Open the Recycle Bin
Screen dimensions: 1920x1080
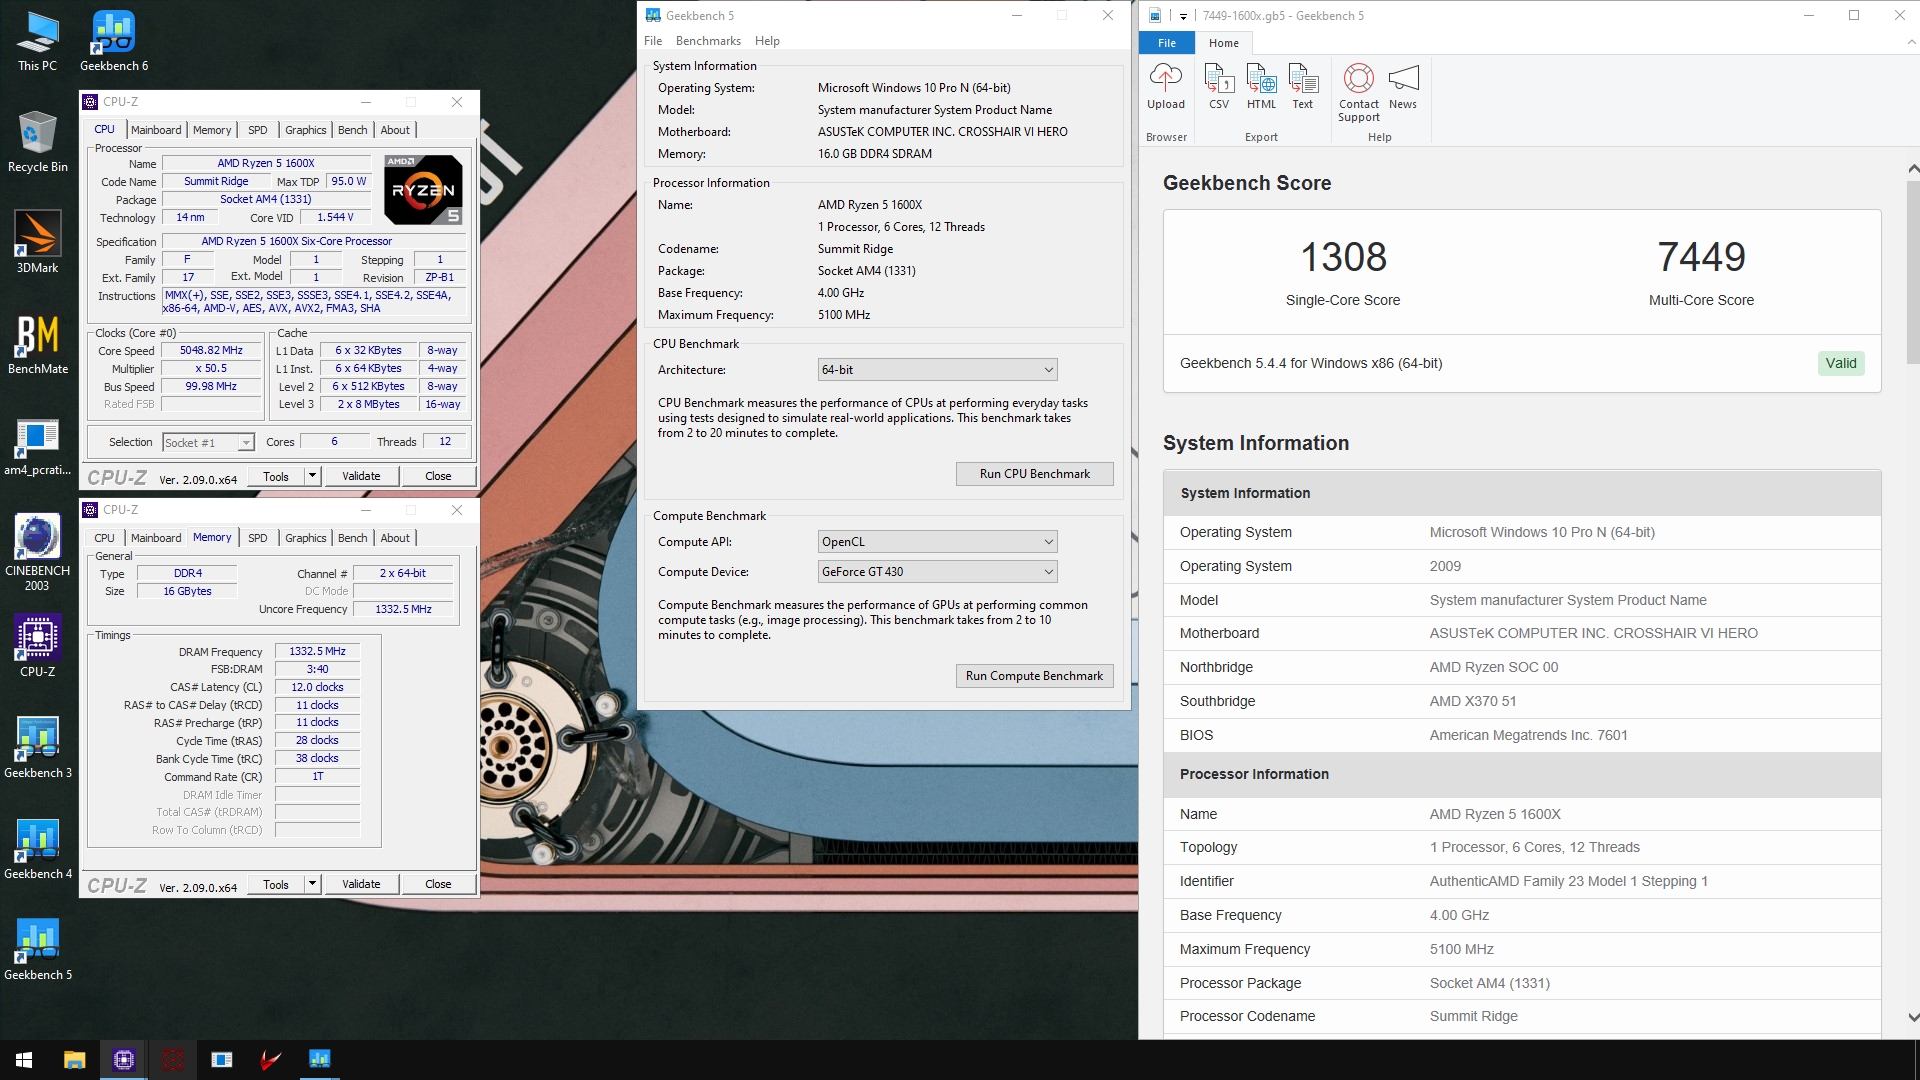point(37,143)
